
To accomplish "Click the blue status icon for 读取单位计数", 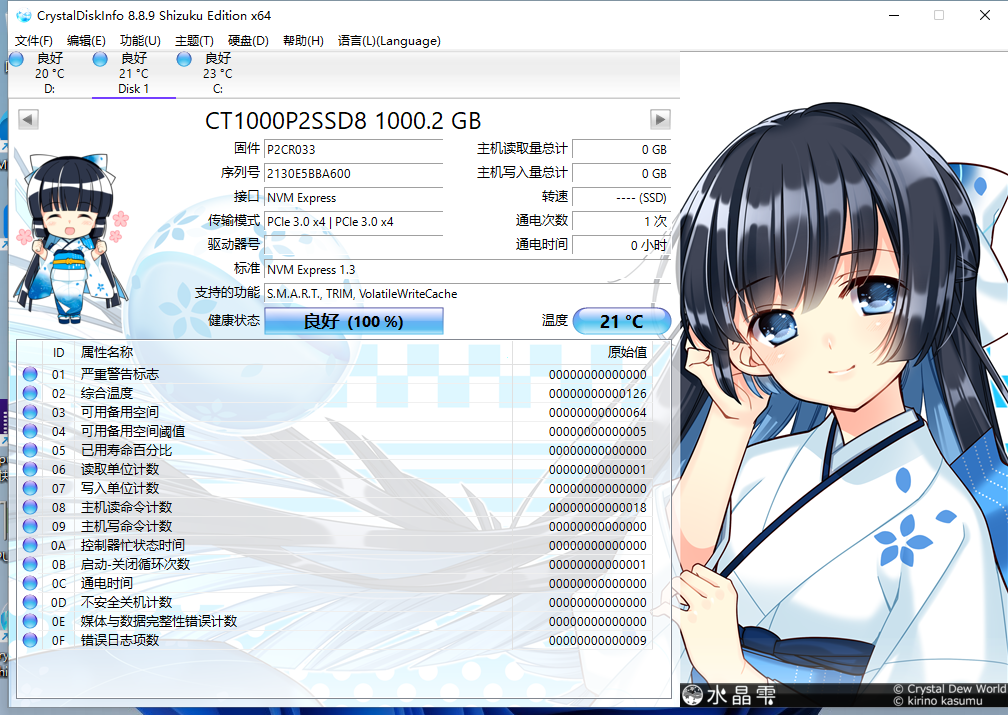I will tap(30, 469).
